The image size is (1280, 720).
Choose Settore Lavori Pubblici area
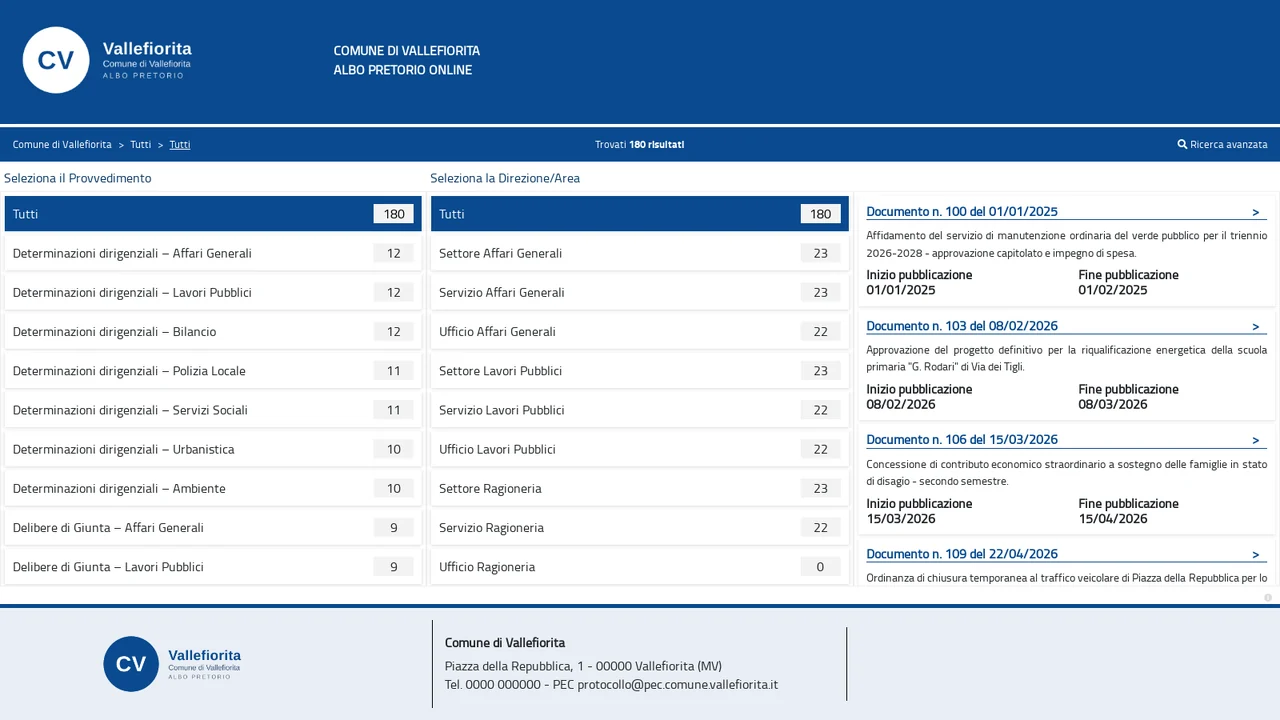(x=640, y=371)
